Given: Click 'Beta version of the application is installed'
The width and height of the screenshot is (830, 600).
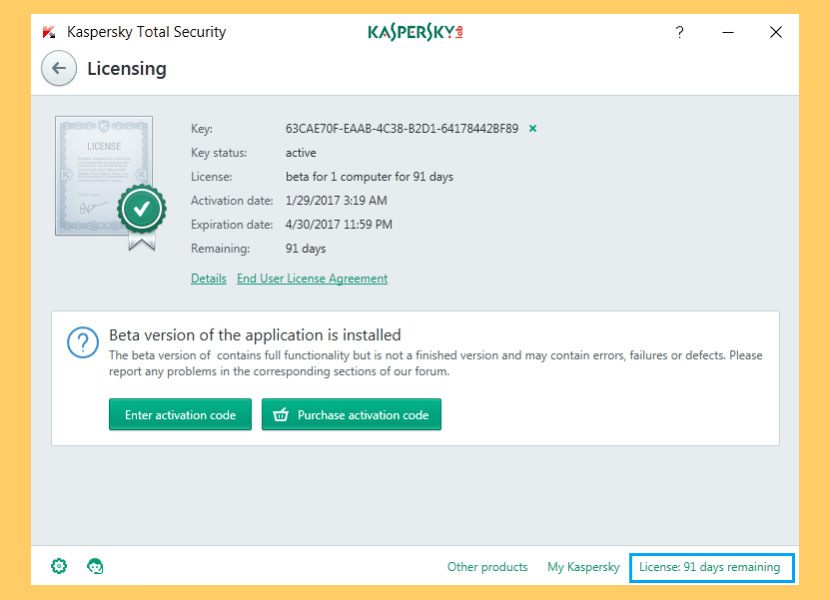Looking at the screenshot, I should coord(255,335).
